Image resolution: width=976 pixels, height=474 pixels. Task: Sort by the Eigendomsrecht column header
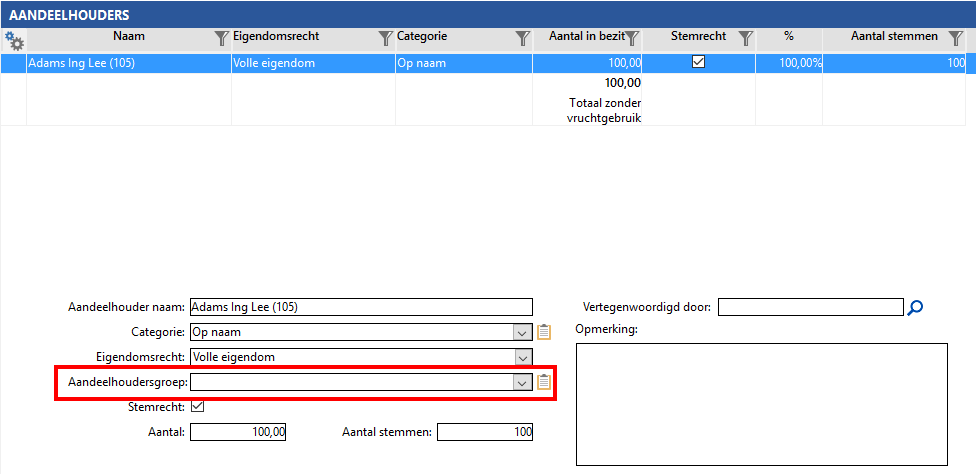[x=276, y=37]
